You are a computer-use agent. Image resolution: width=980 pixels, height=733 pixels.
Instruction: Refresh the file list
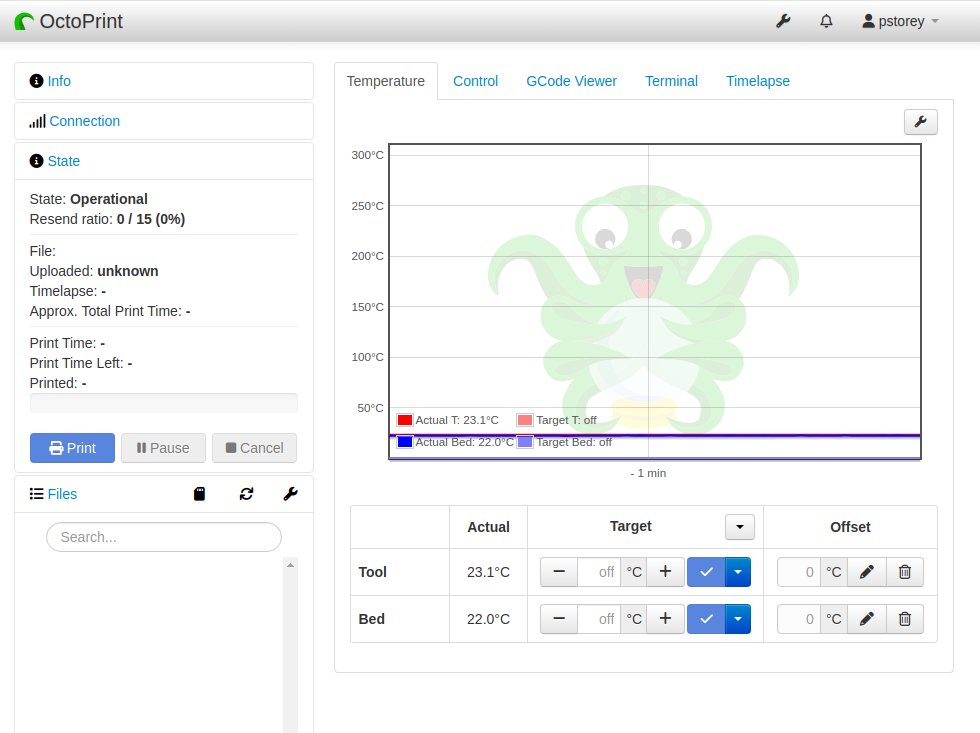click(x=246, y=493)
